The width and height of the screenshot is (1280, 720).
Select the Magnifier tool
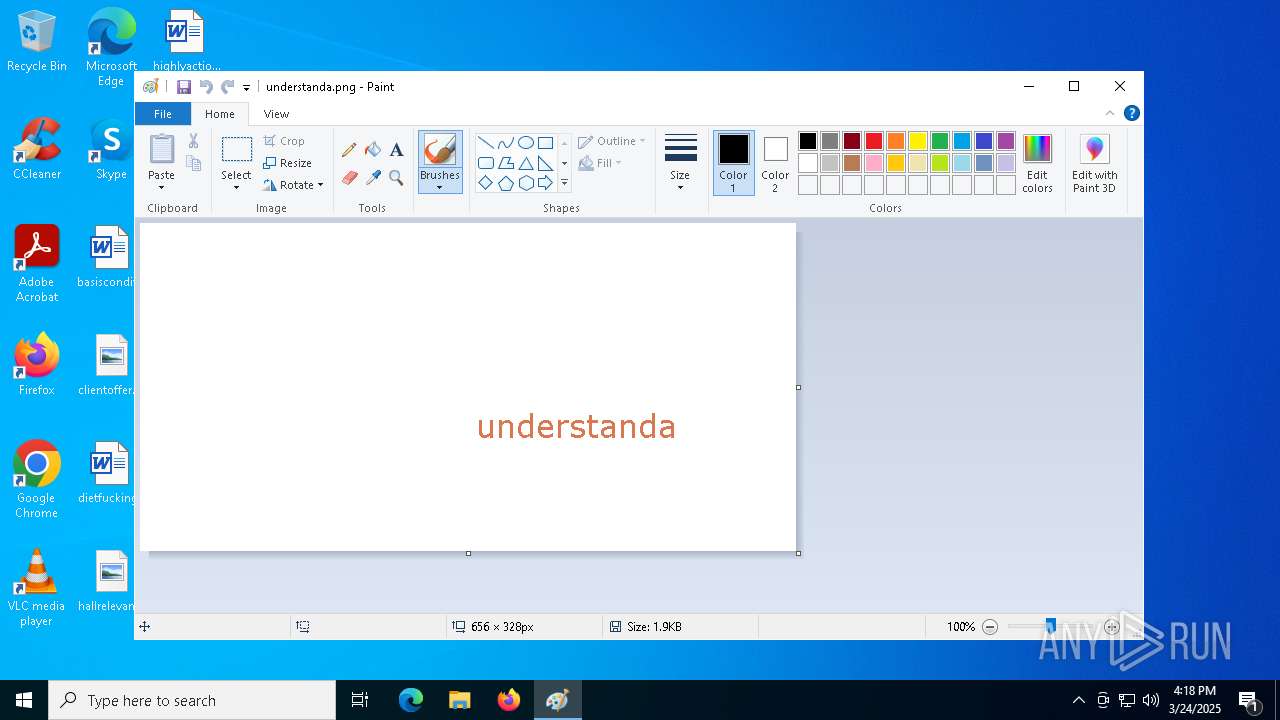coord(396,178)
